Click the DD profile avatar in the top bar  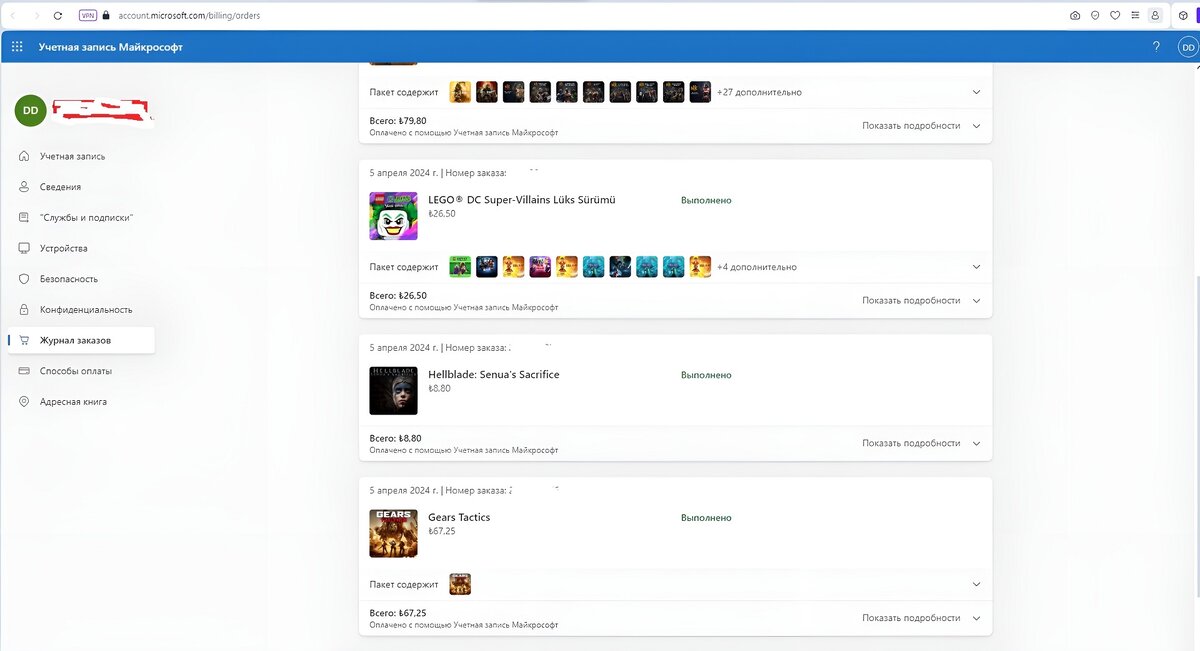(x=1187, y=46)
